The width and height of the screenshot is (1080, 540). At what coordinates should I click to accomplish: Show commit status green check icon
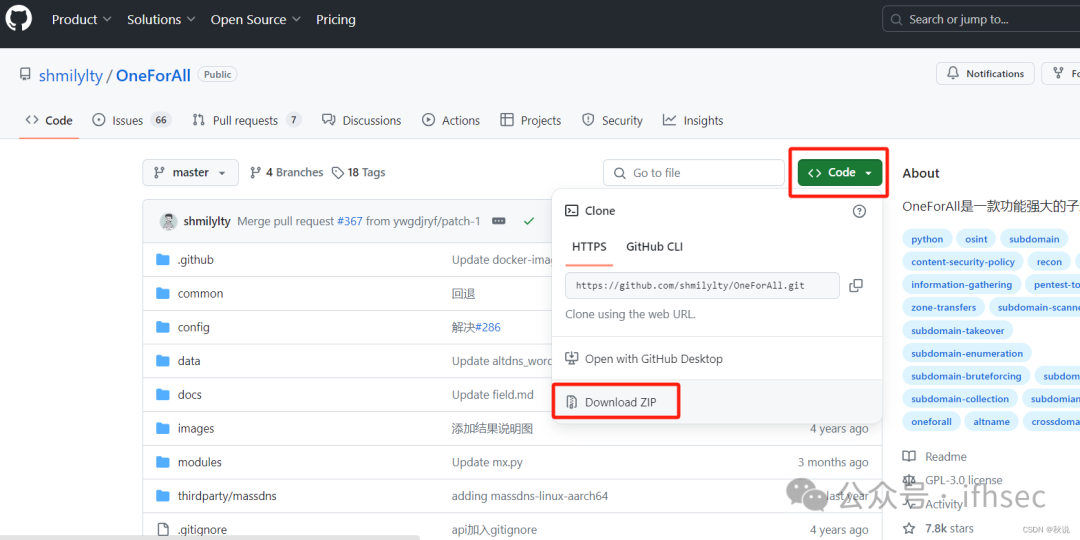(529, 221)
